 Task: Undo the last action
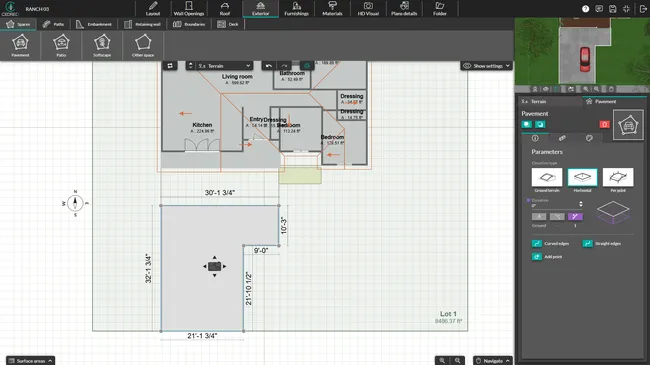[x=269, y=66]
